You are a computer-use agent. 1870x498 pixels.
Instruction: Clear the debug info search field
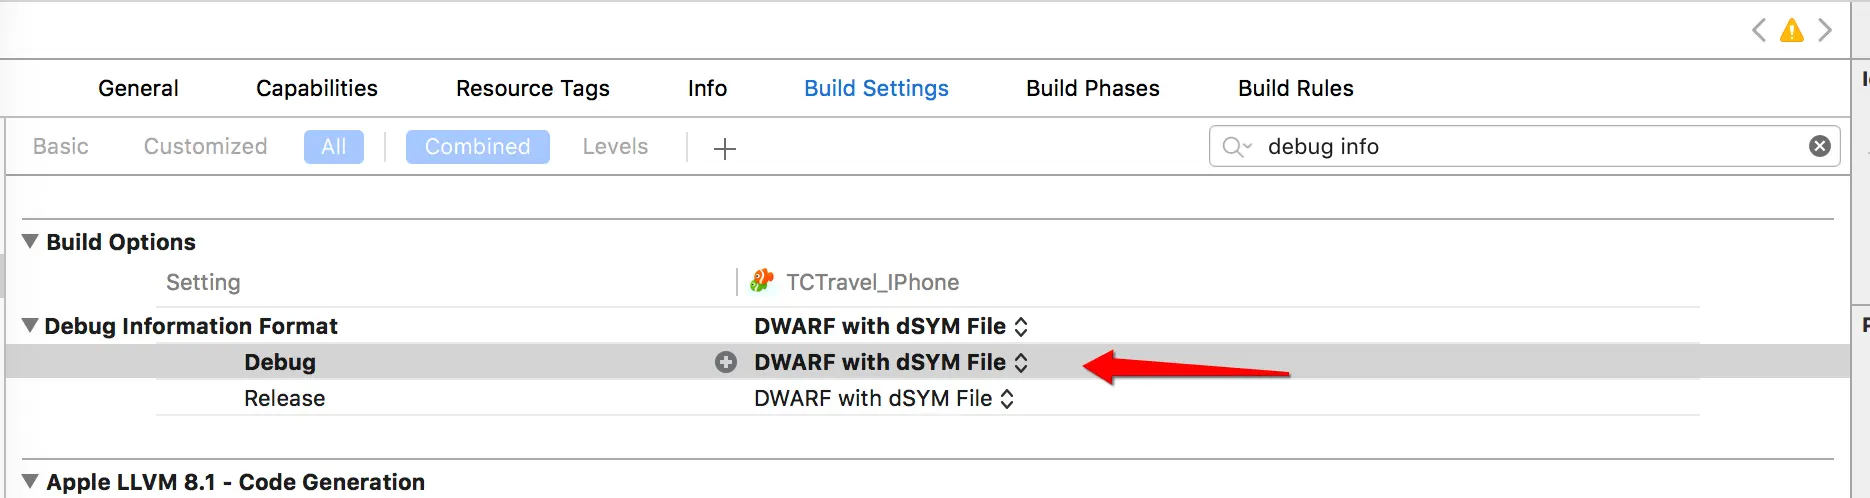[1820, 146]
